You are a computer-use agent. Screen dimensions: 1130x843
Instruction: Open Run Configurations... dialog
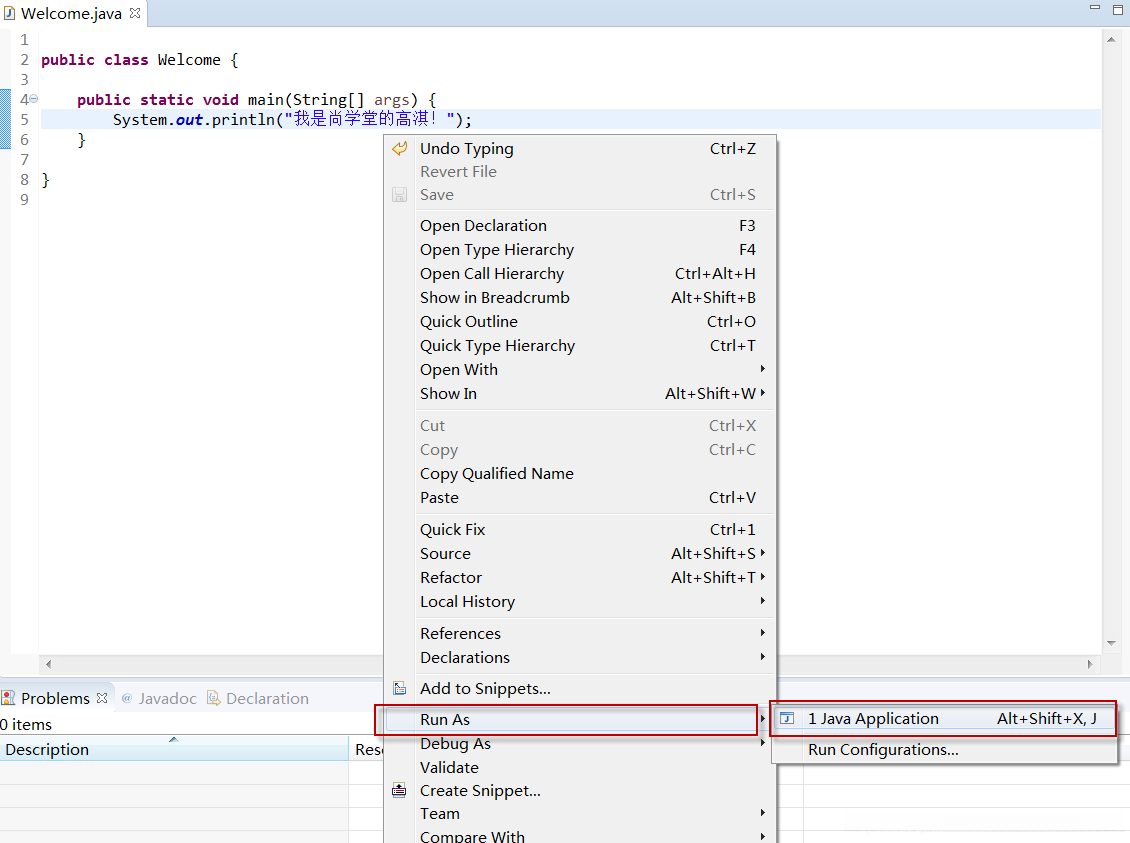tap(883, 750)
